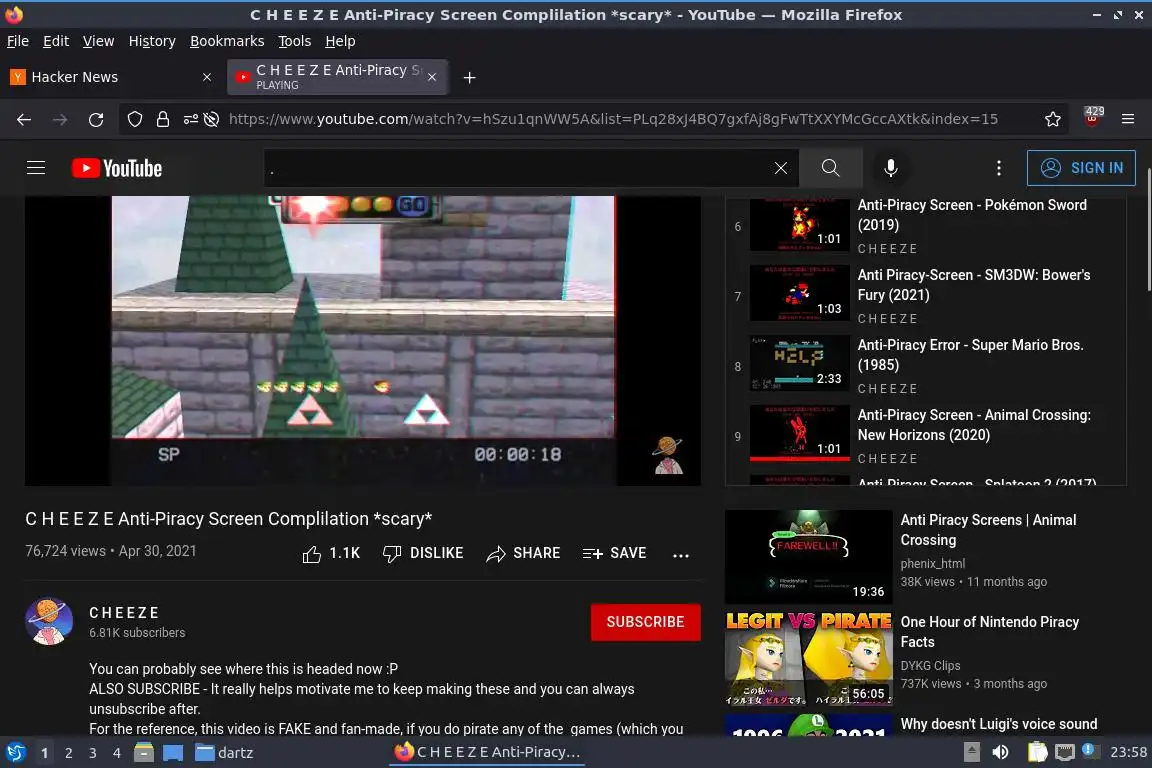
Task: Close the Hacker News tab
Action: pos(207,77)
